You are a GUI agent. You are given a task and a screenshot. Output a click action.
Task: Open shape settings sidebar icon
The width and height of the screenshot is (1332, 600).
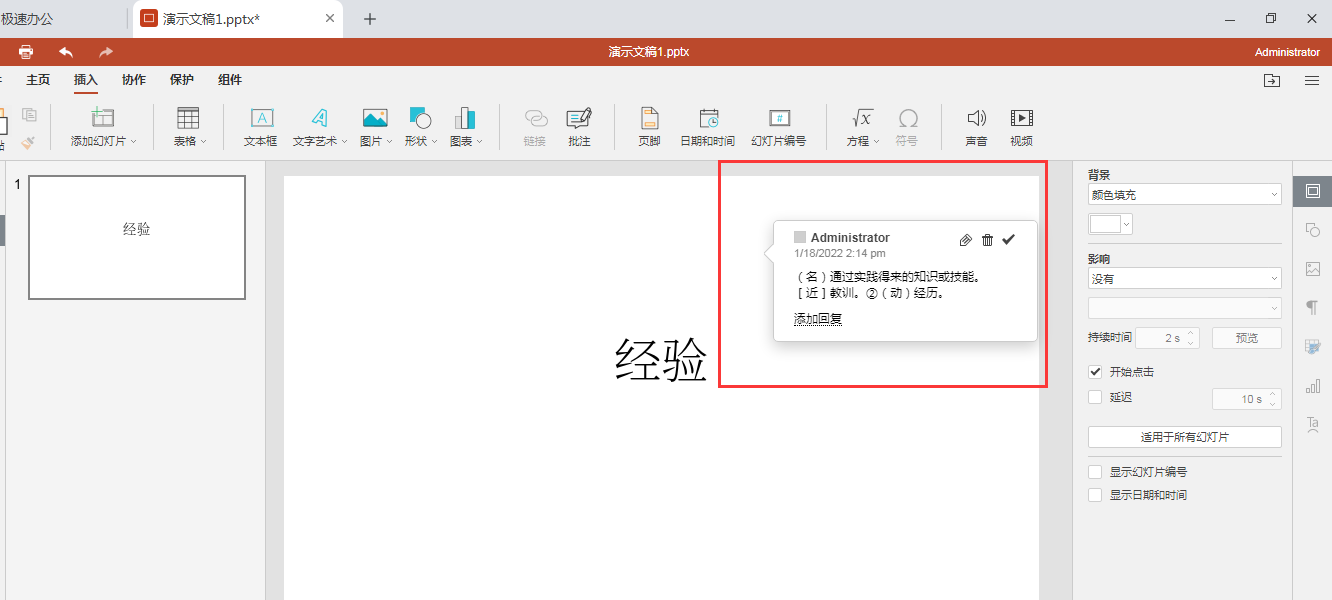point(1312,230)
